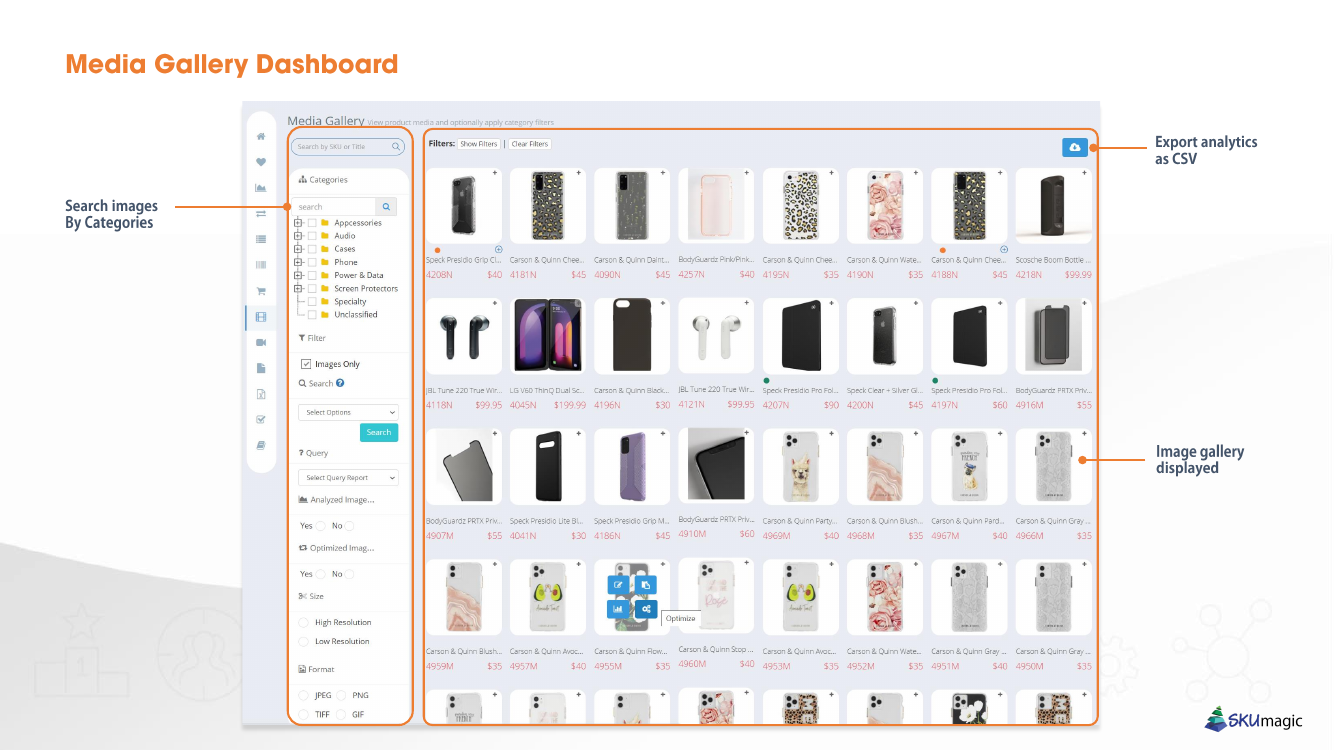This screenshot has height=750, width=1334.
Task: Tick the Unclassified category checkbox
Action: click(x=312, y=314)
